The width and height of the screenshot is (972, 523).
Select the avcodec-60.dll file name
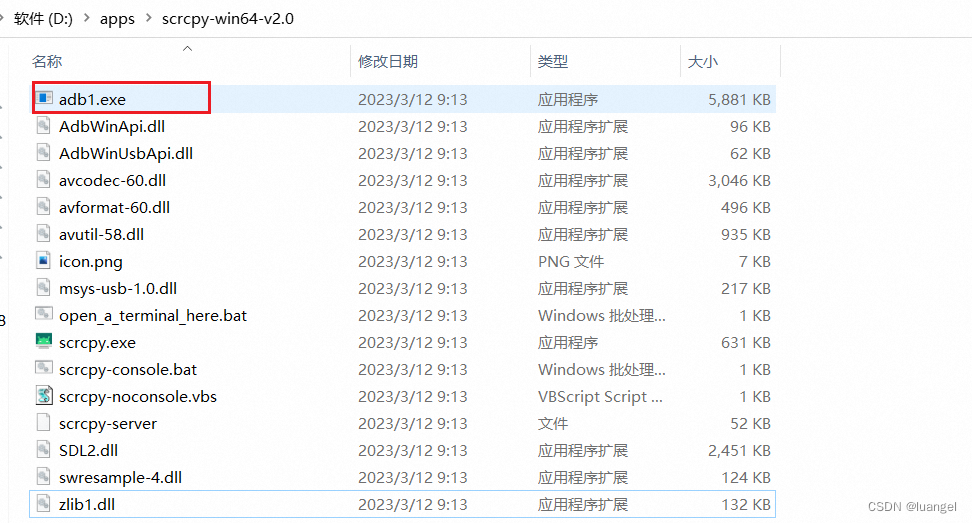pyautogui.click(x=112, y=180)
